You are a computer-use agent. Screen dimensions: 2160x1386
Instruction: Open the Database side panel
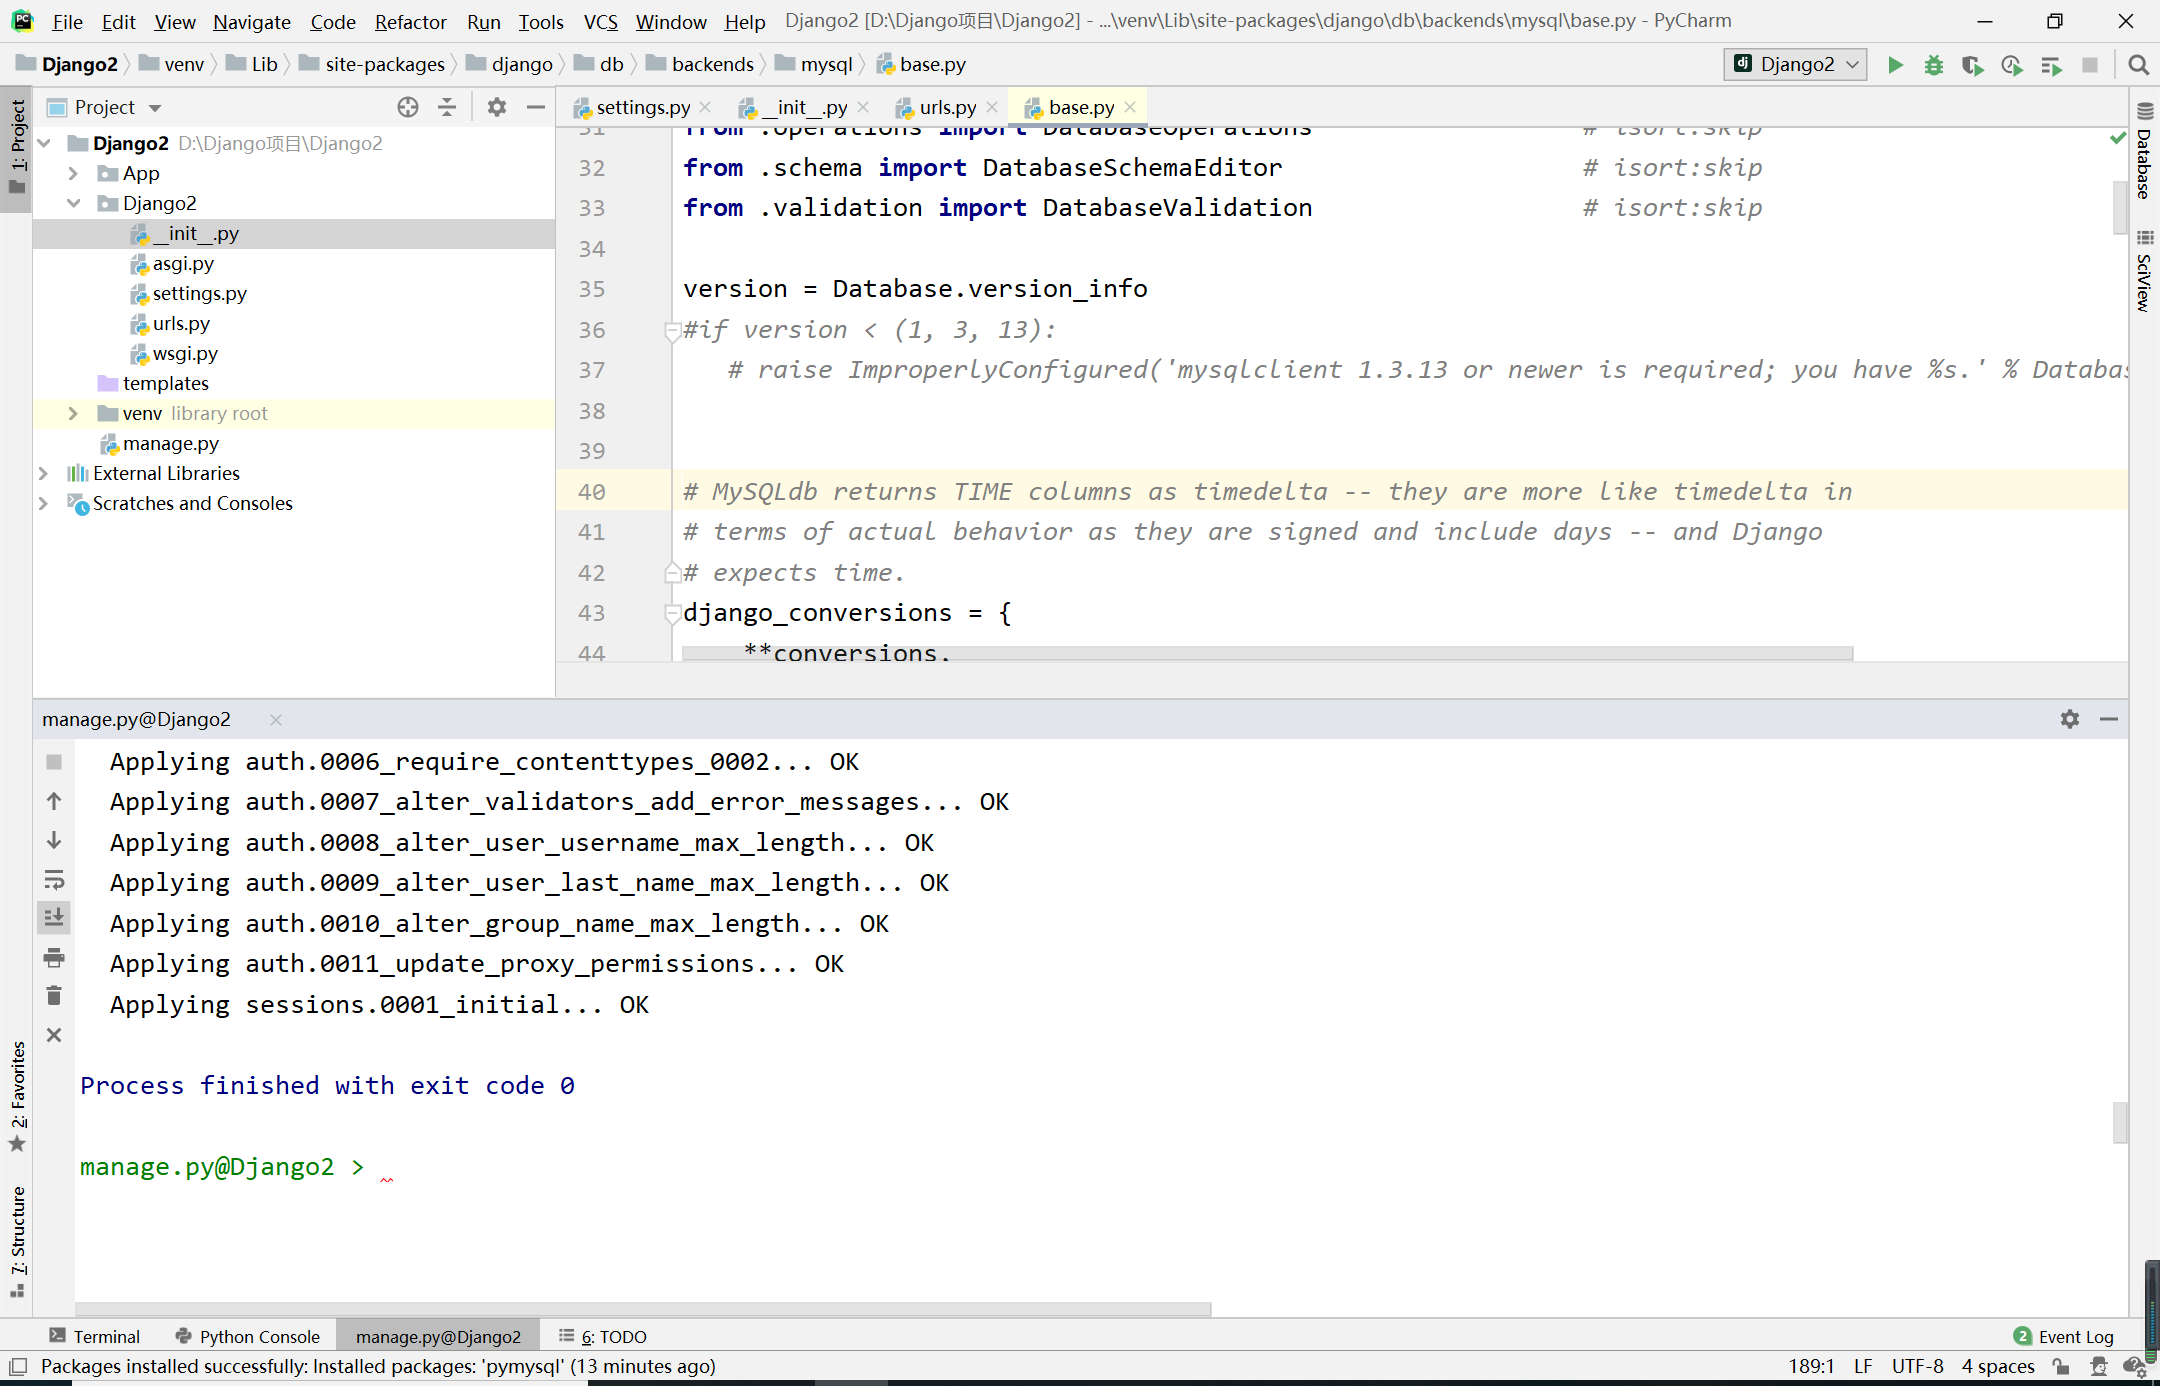pos(2144,151)
